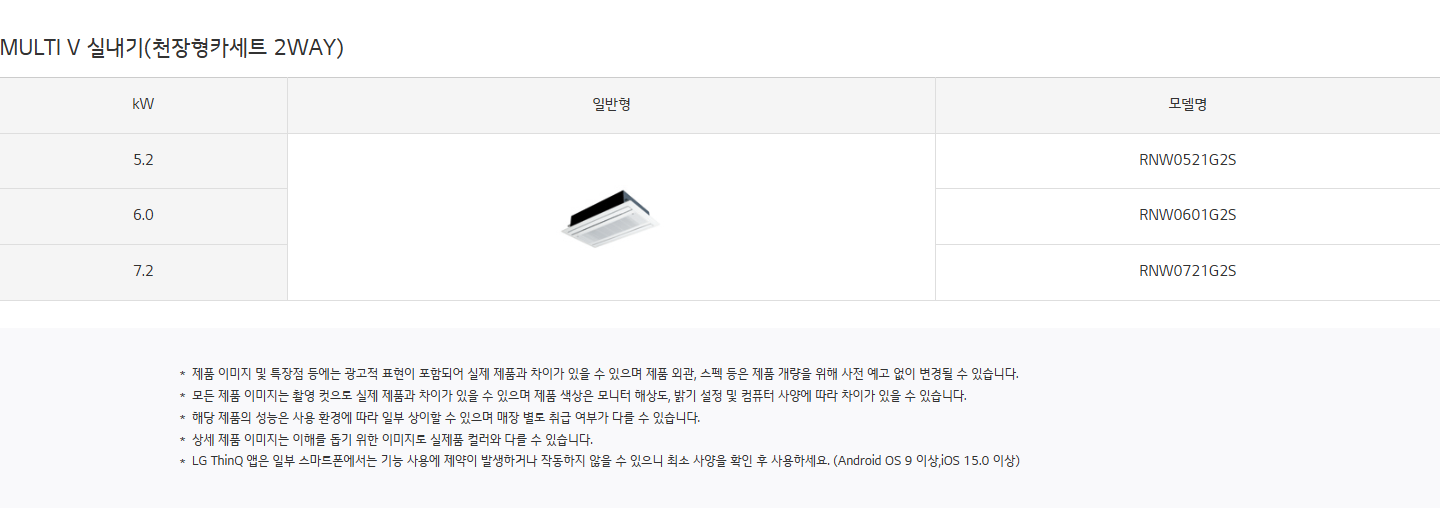Click the 천장형카세트 2WAY text in heading

coord(243,47)
